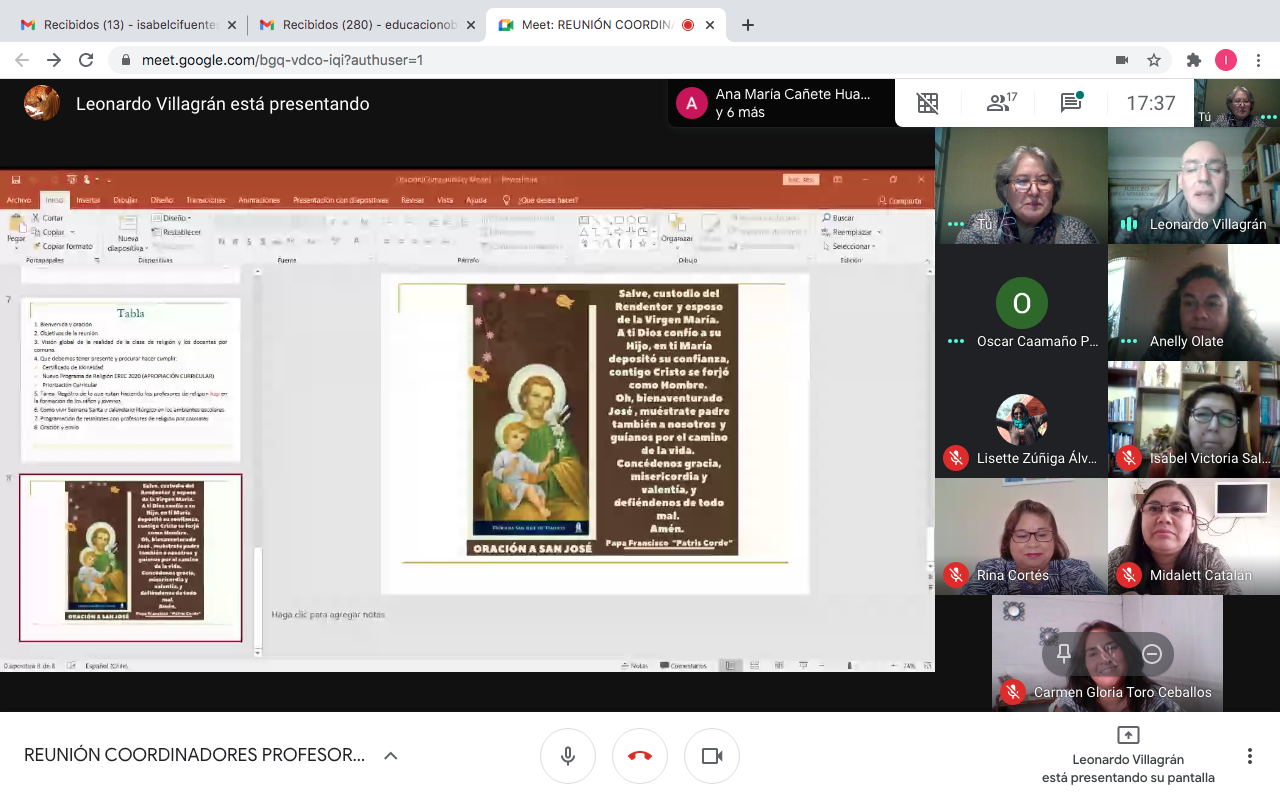Open a new browser tab
The width and height of the screenshot is (1280, 800).
(x=748, y=25)
